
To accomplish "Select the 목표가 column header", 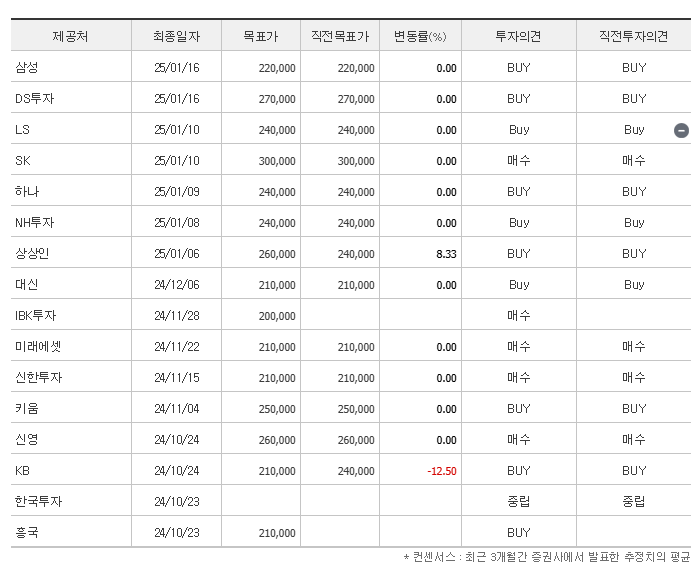I will 261,36.
